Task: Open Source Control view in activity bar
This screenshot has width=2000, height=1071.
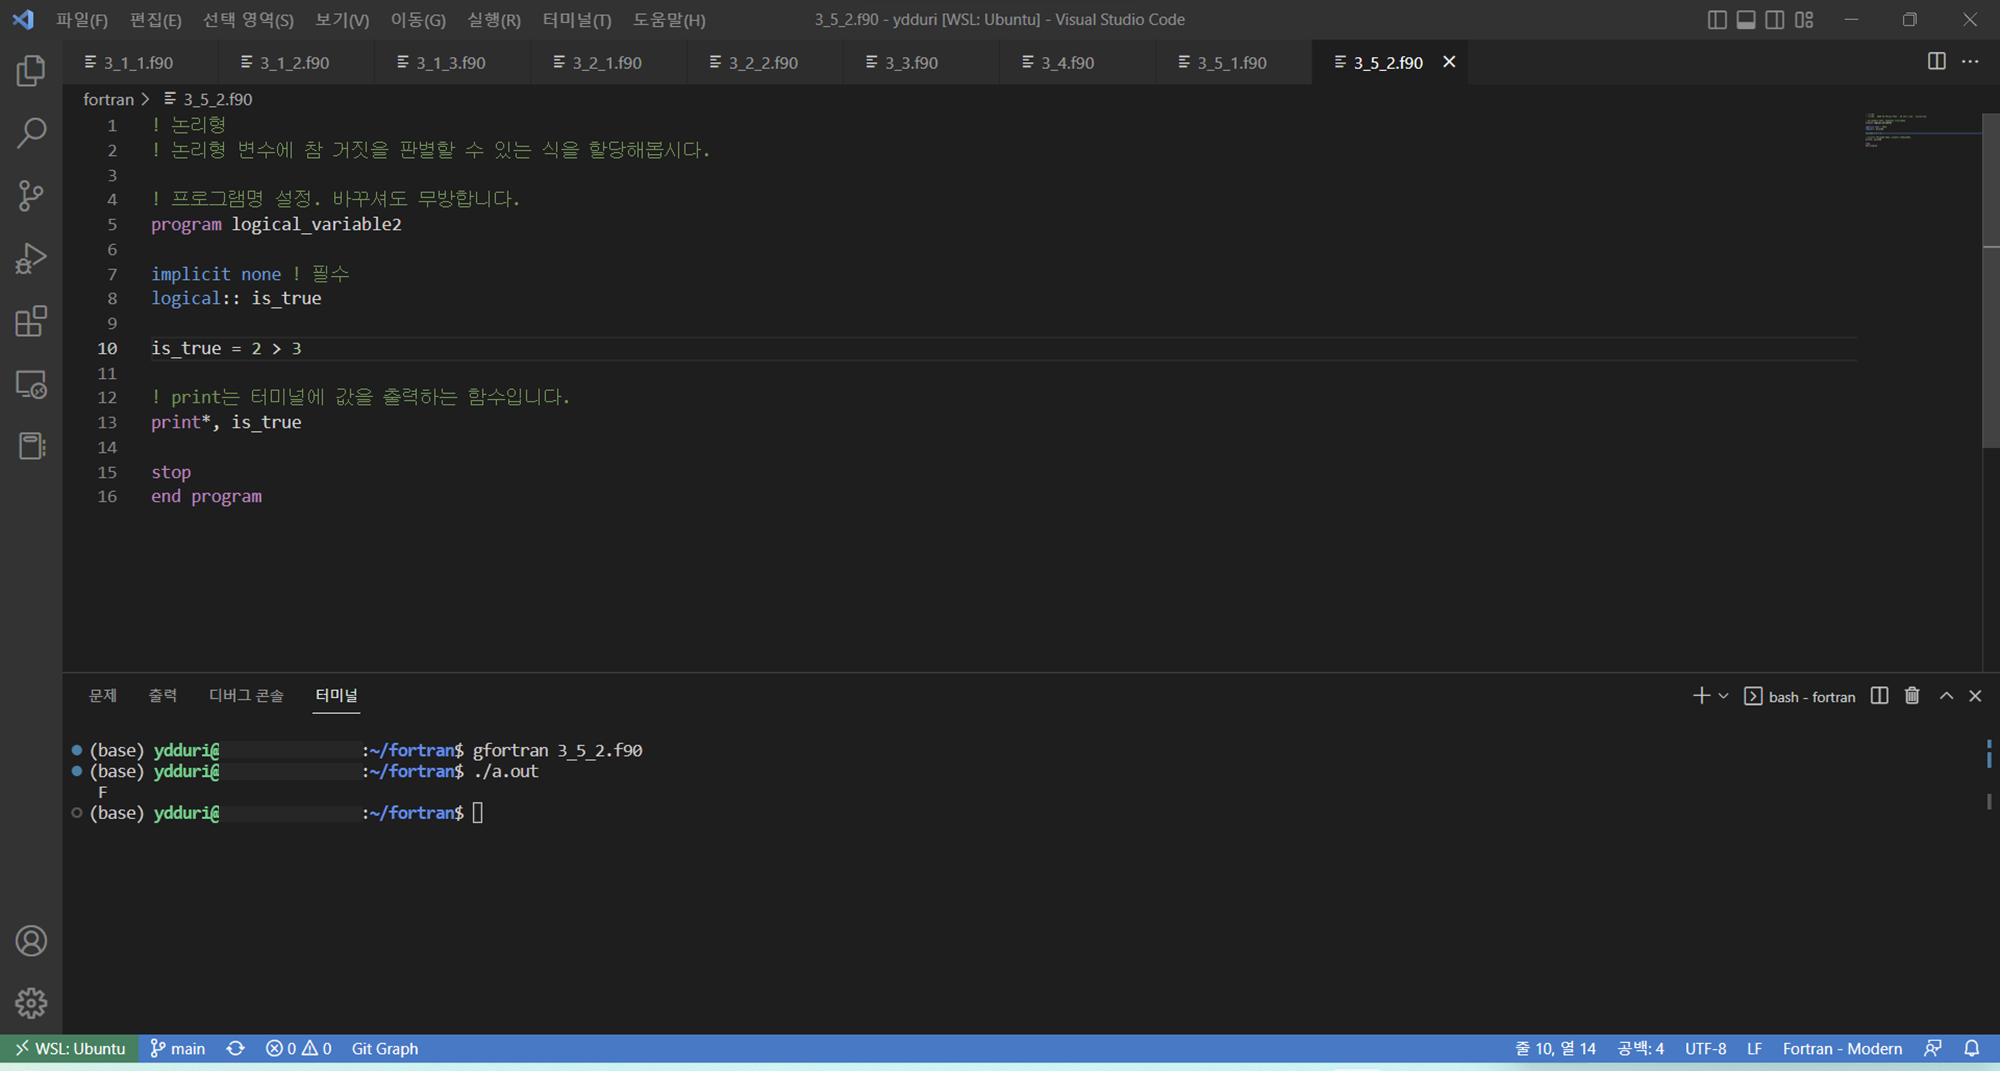Action: pos(31,196)
